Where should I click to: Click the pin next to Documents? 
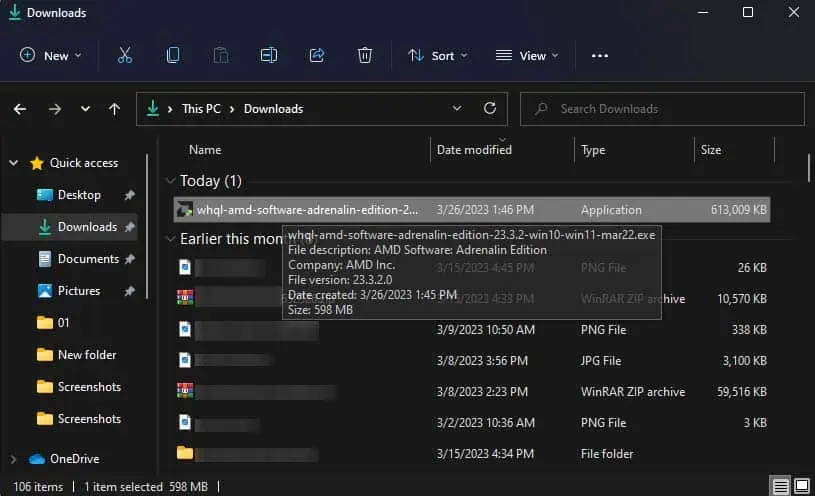pyautogui.click(x=129, y=259)
